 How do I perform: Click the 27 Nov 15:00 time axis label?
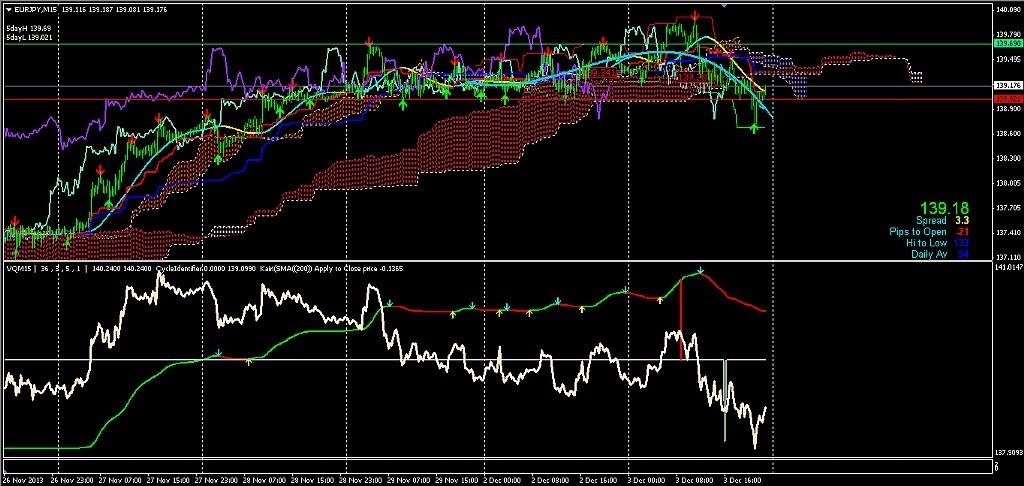point(170,480)
